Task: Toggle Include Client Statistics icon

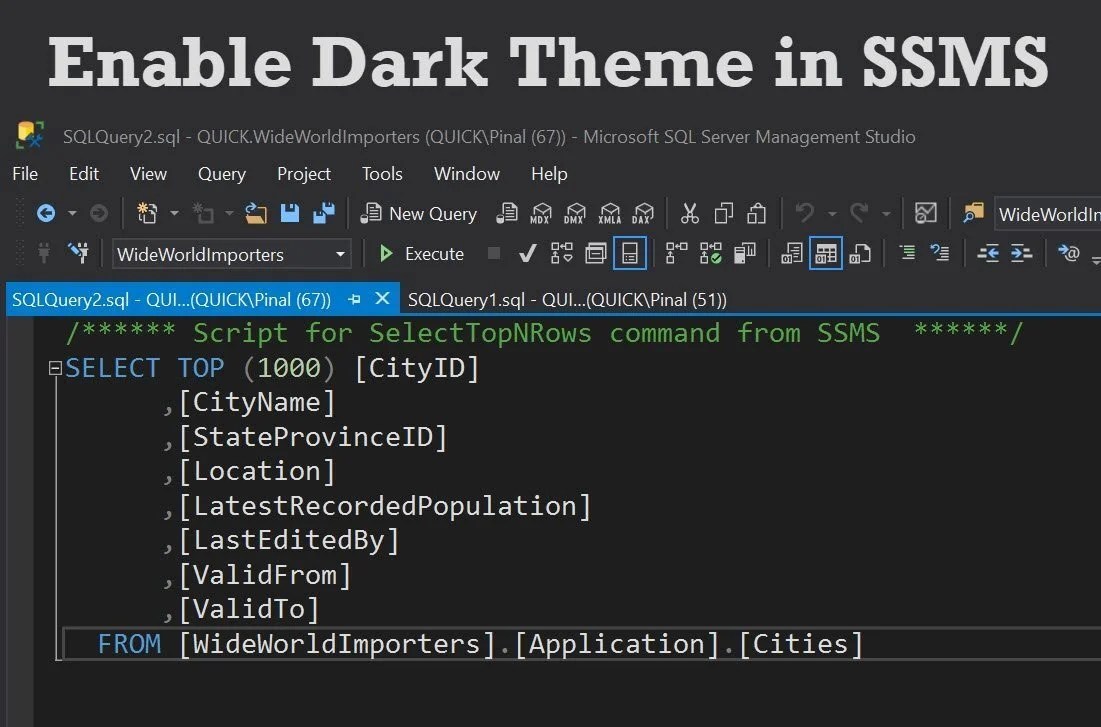Action: 744,254
